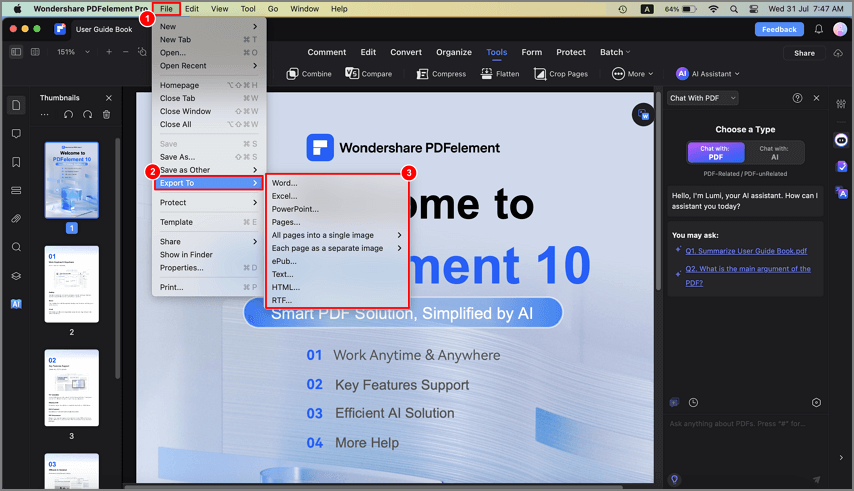Screen dimensions: 854x491
Task: Open the search panel in left sidebar
Action: pyautogui.click(x=16, y=247)
